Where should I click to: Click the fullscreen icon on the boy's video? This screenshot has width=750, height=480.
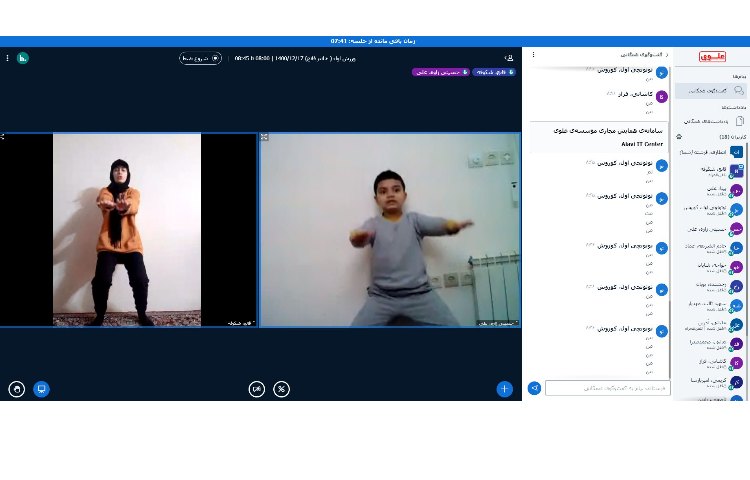264,137
